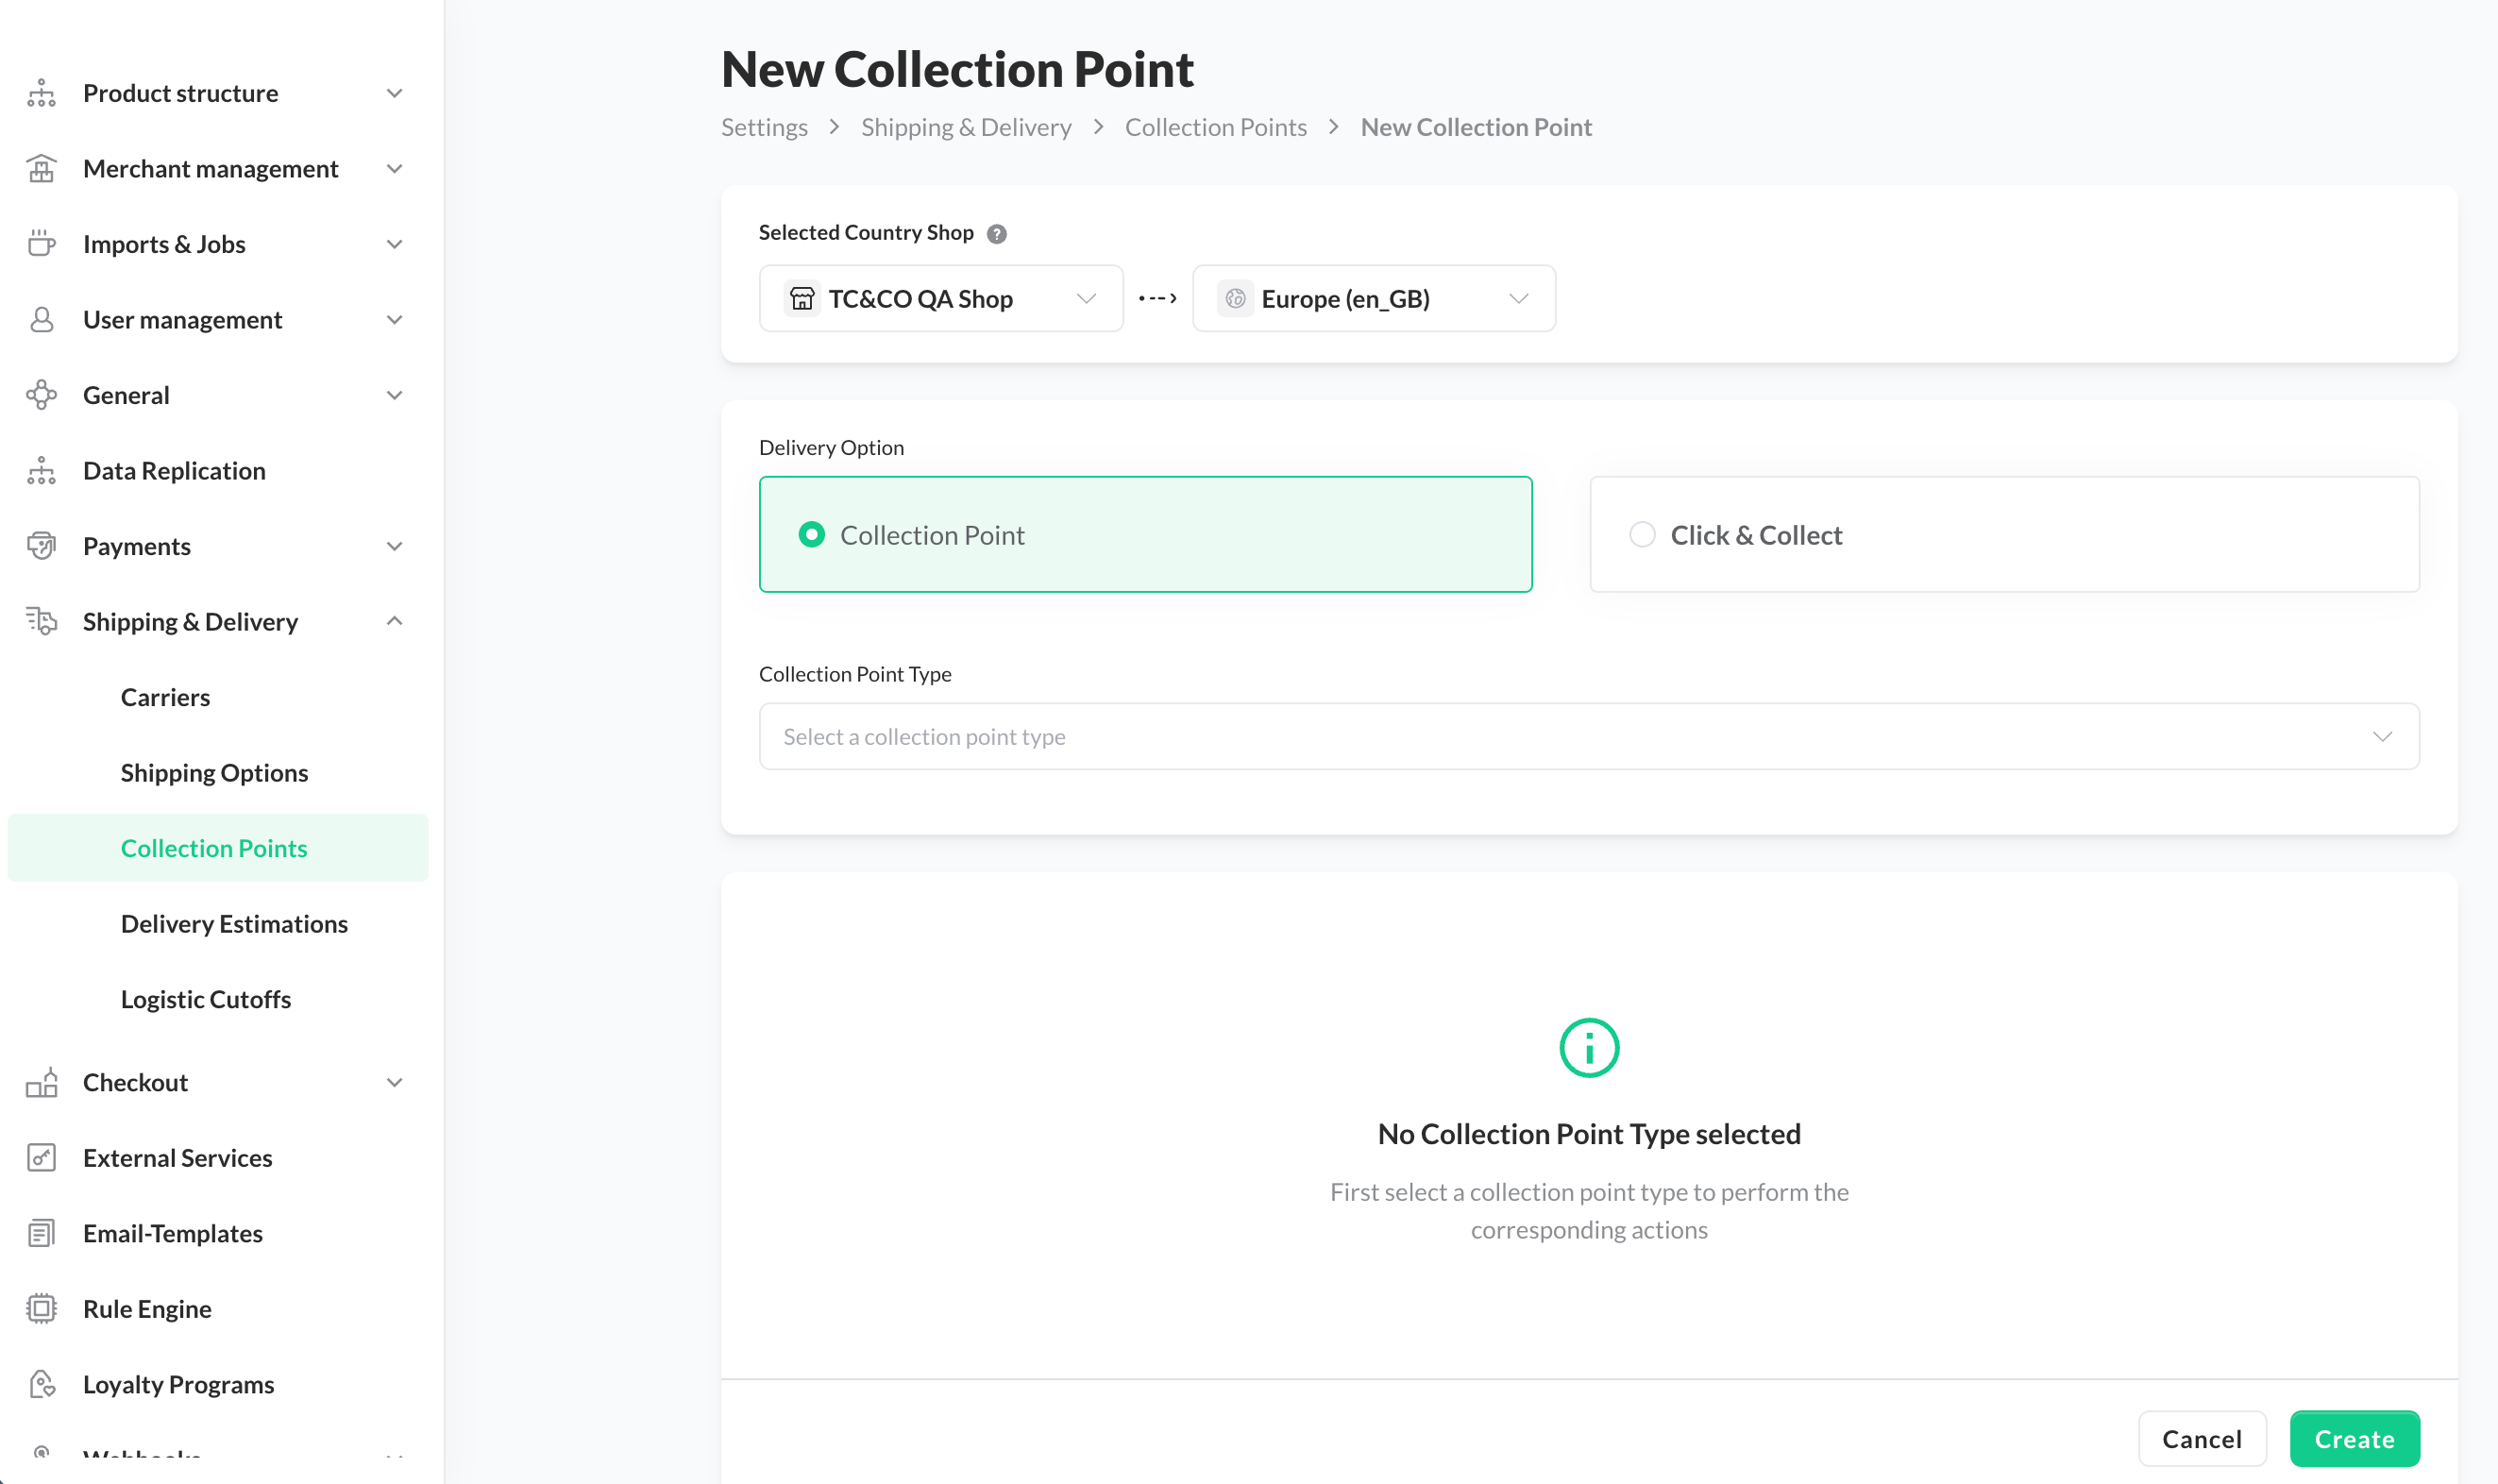Click the External Services icon
The image size is (2498, 1484).
coord(41,1158)
